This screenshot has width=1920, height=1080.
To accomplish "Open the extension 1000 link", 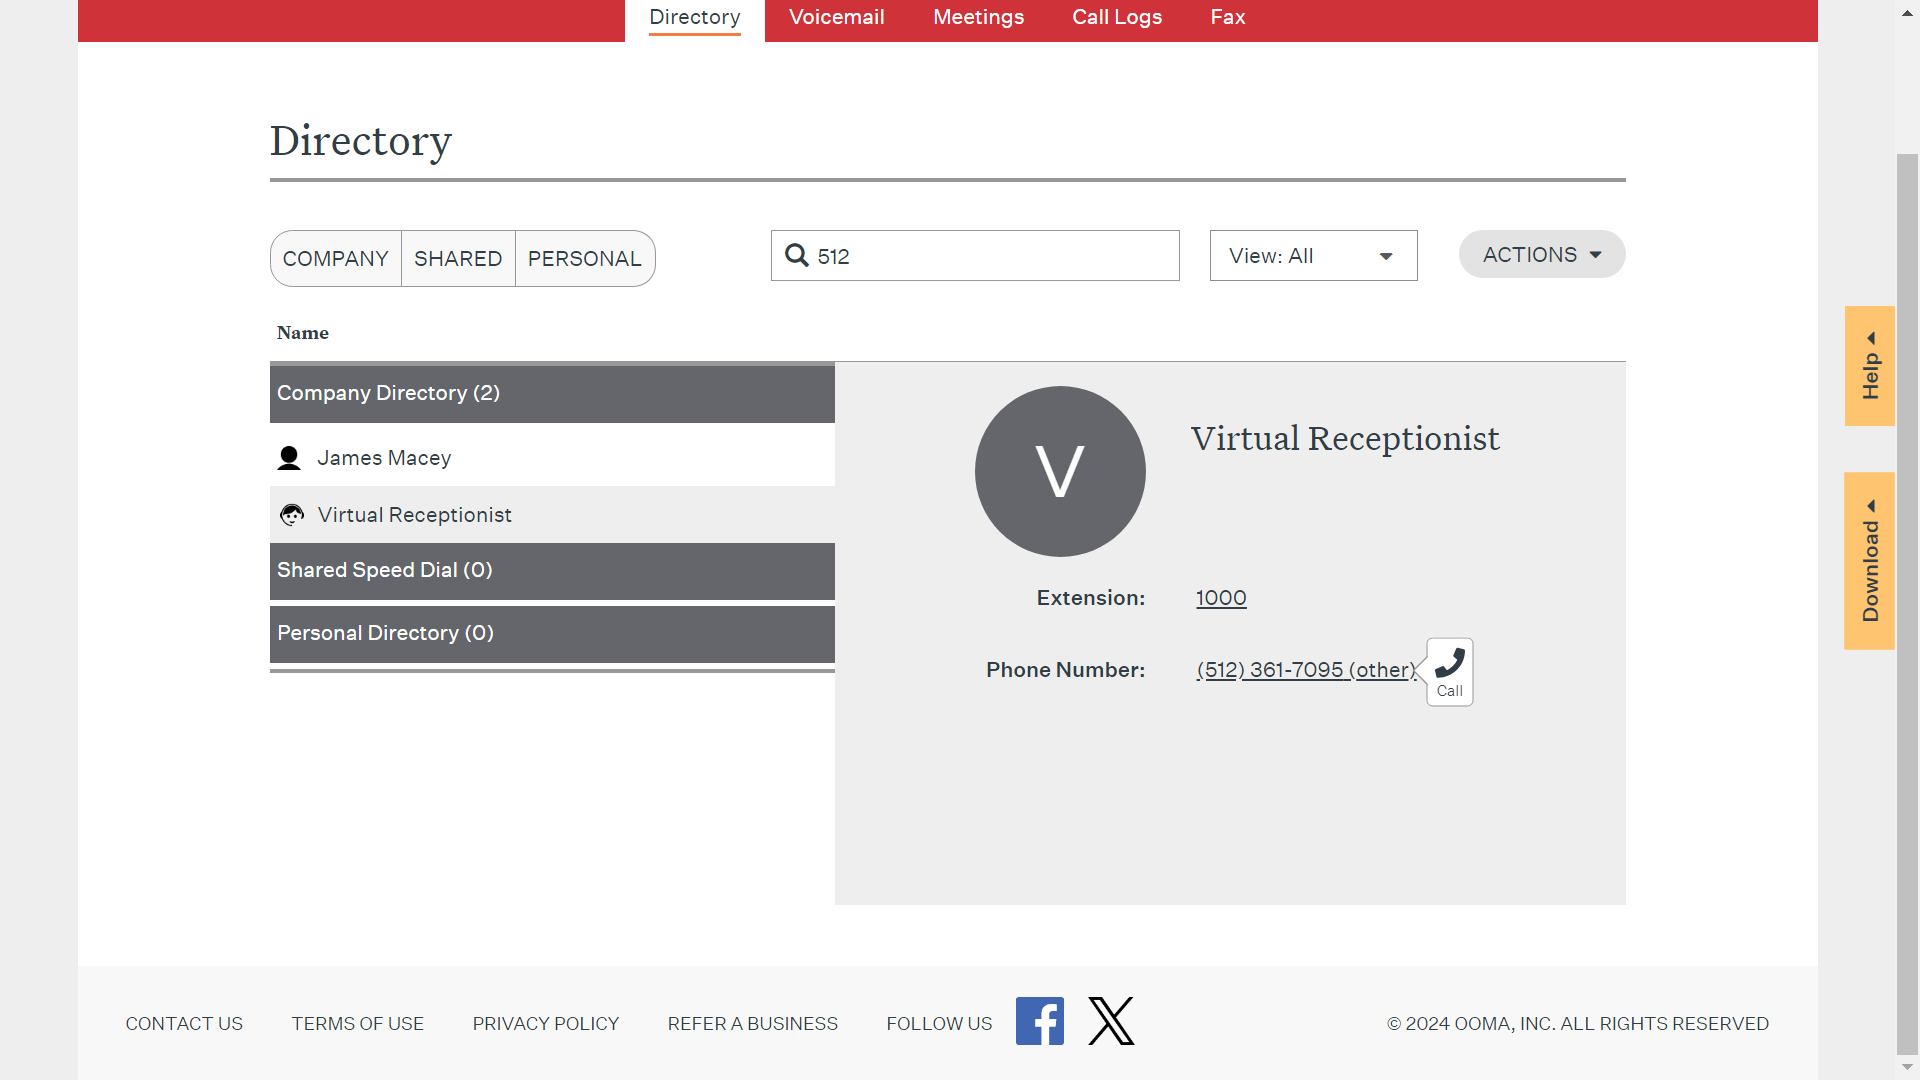I will coord(1221,597).
